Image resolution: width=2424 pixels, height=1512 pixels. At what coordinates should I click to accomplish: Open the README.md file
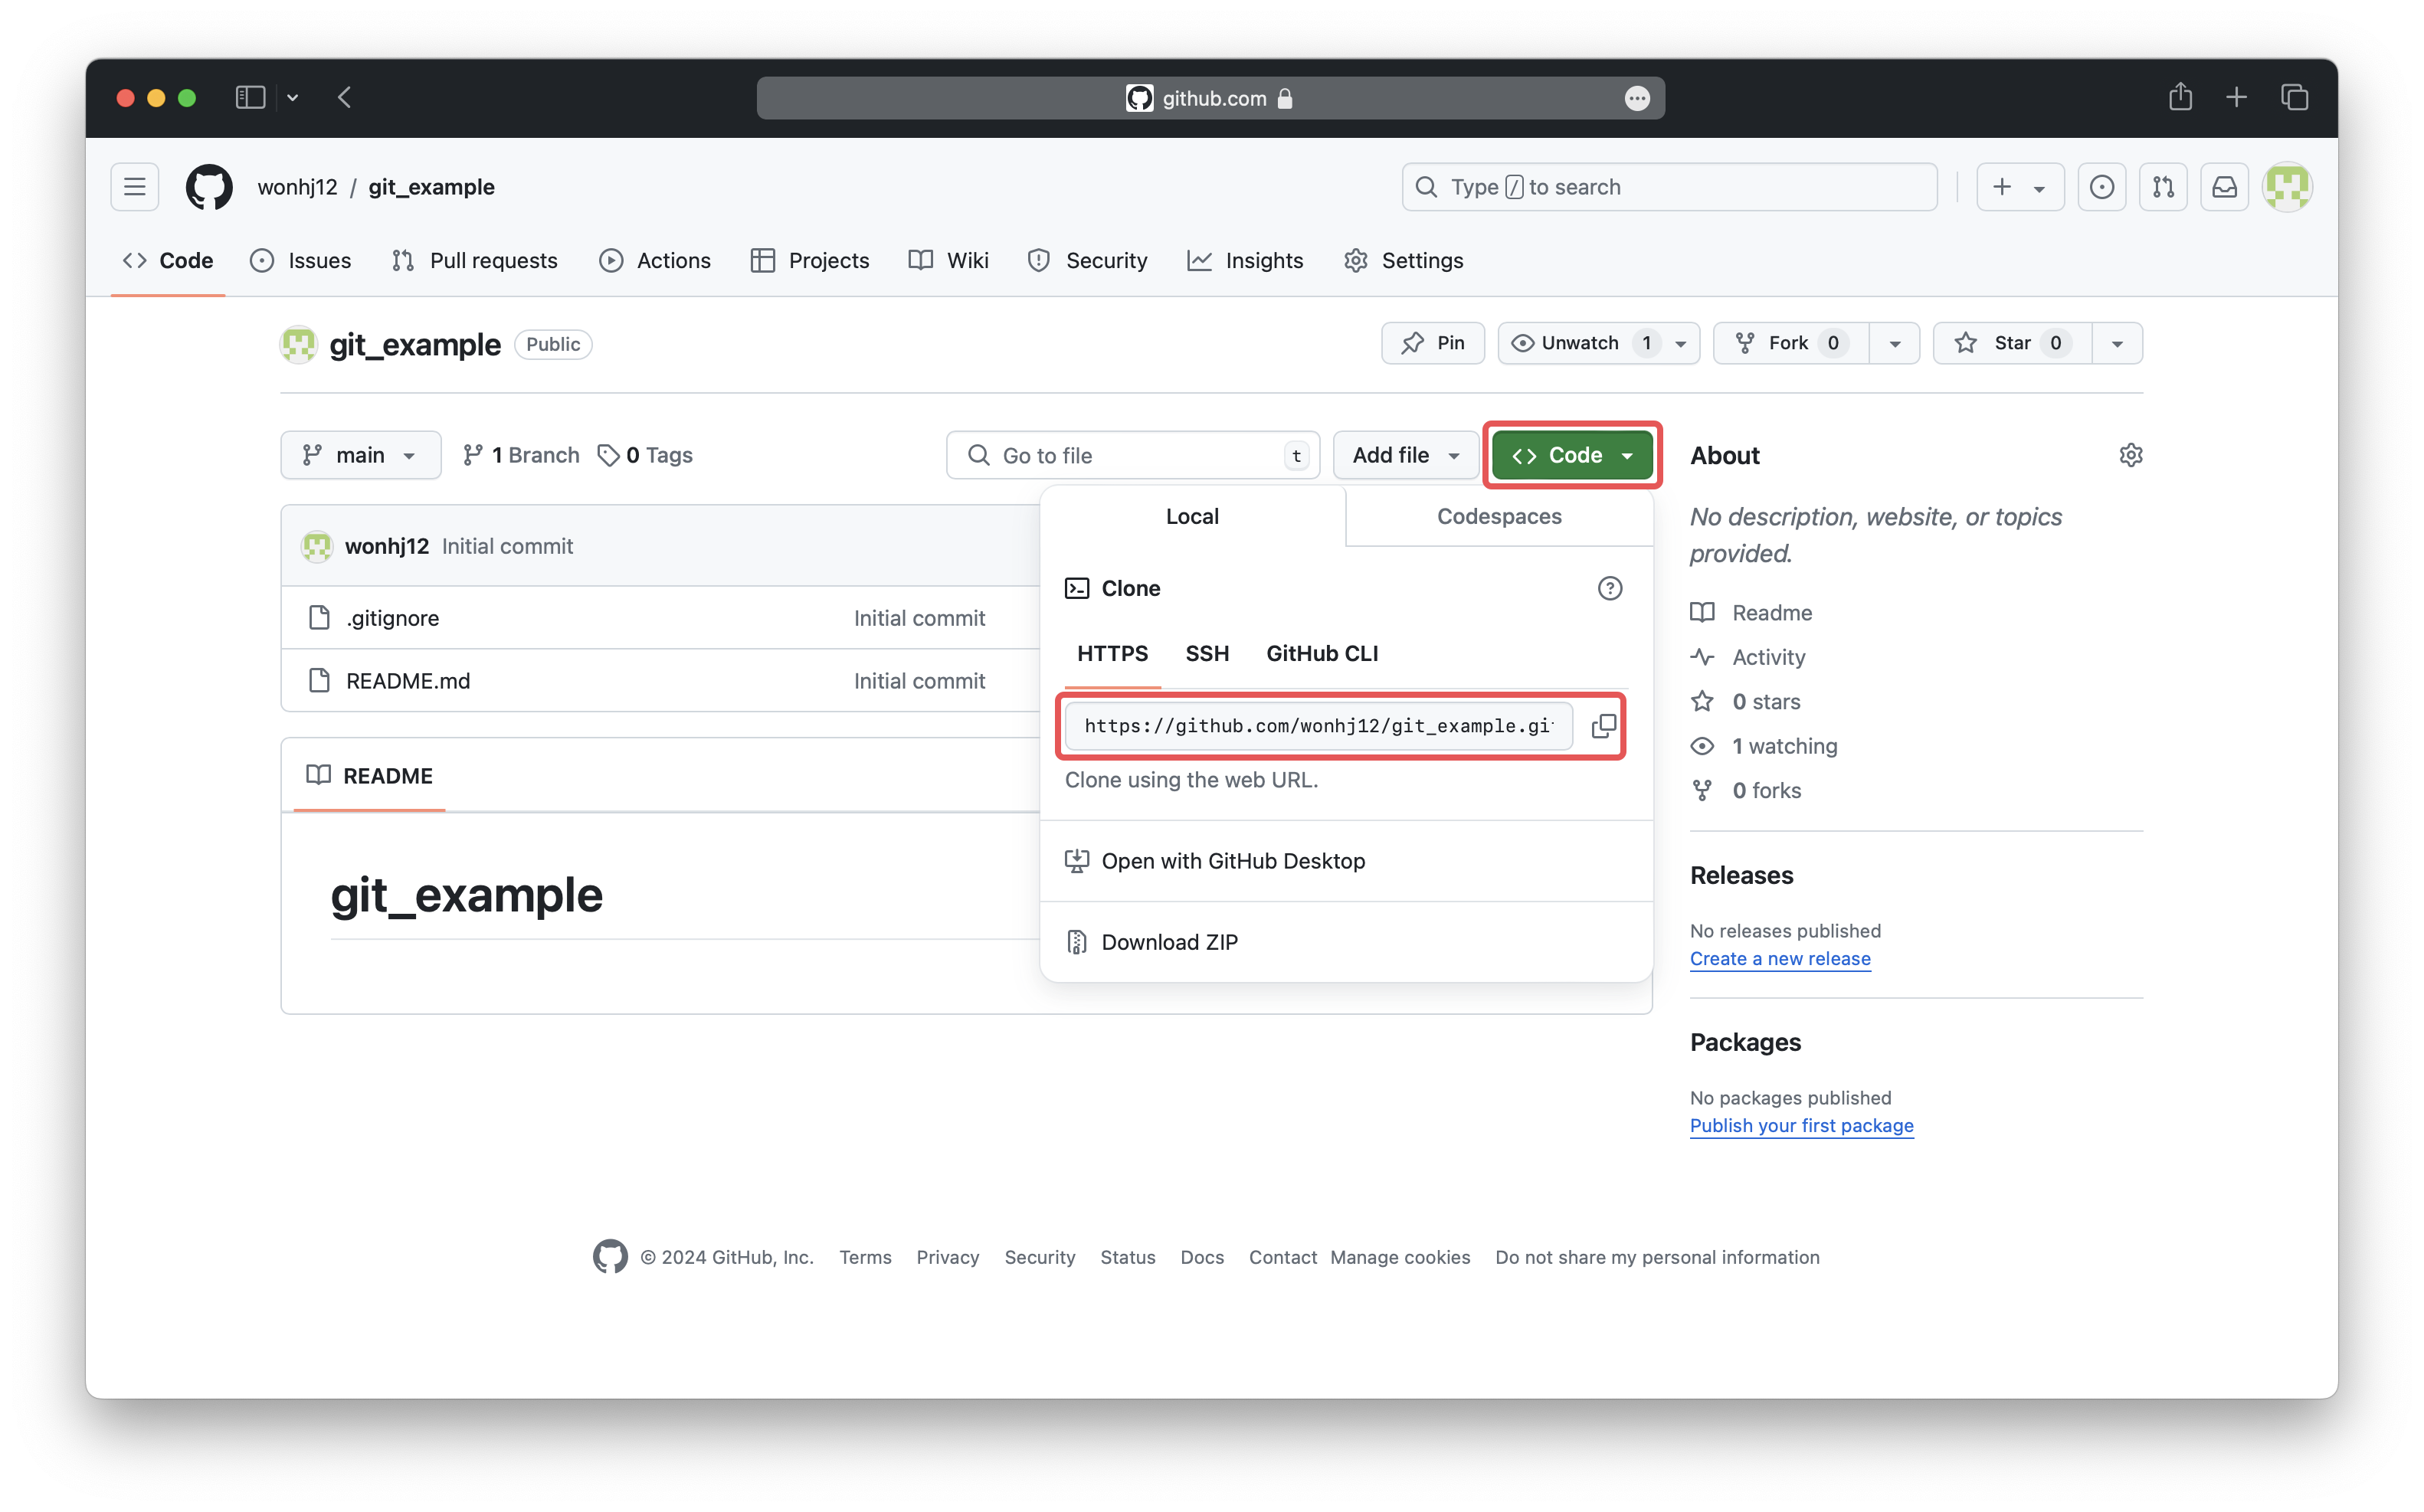click(x=407, y=681)
